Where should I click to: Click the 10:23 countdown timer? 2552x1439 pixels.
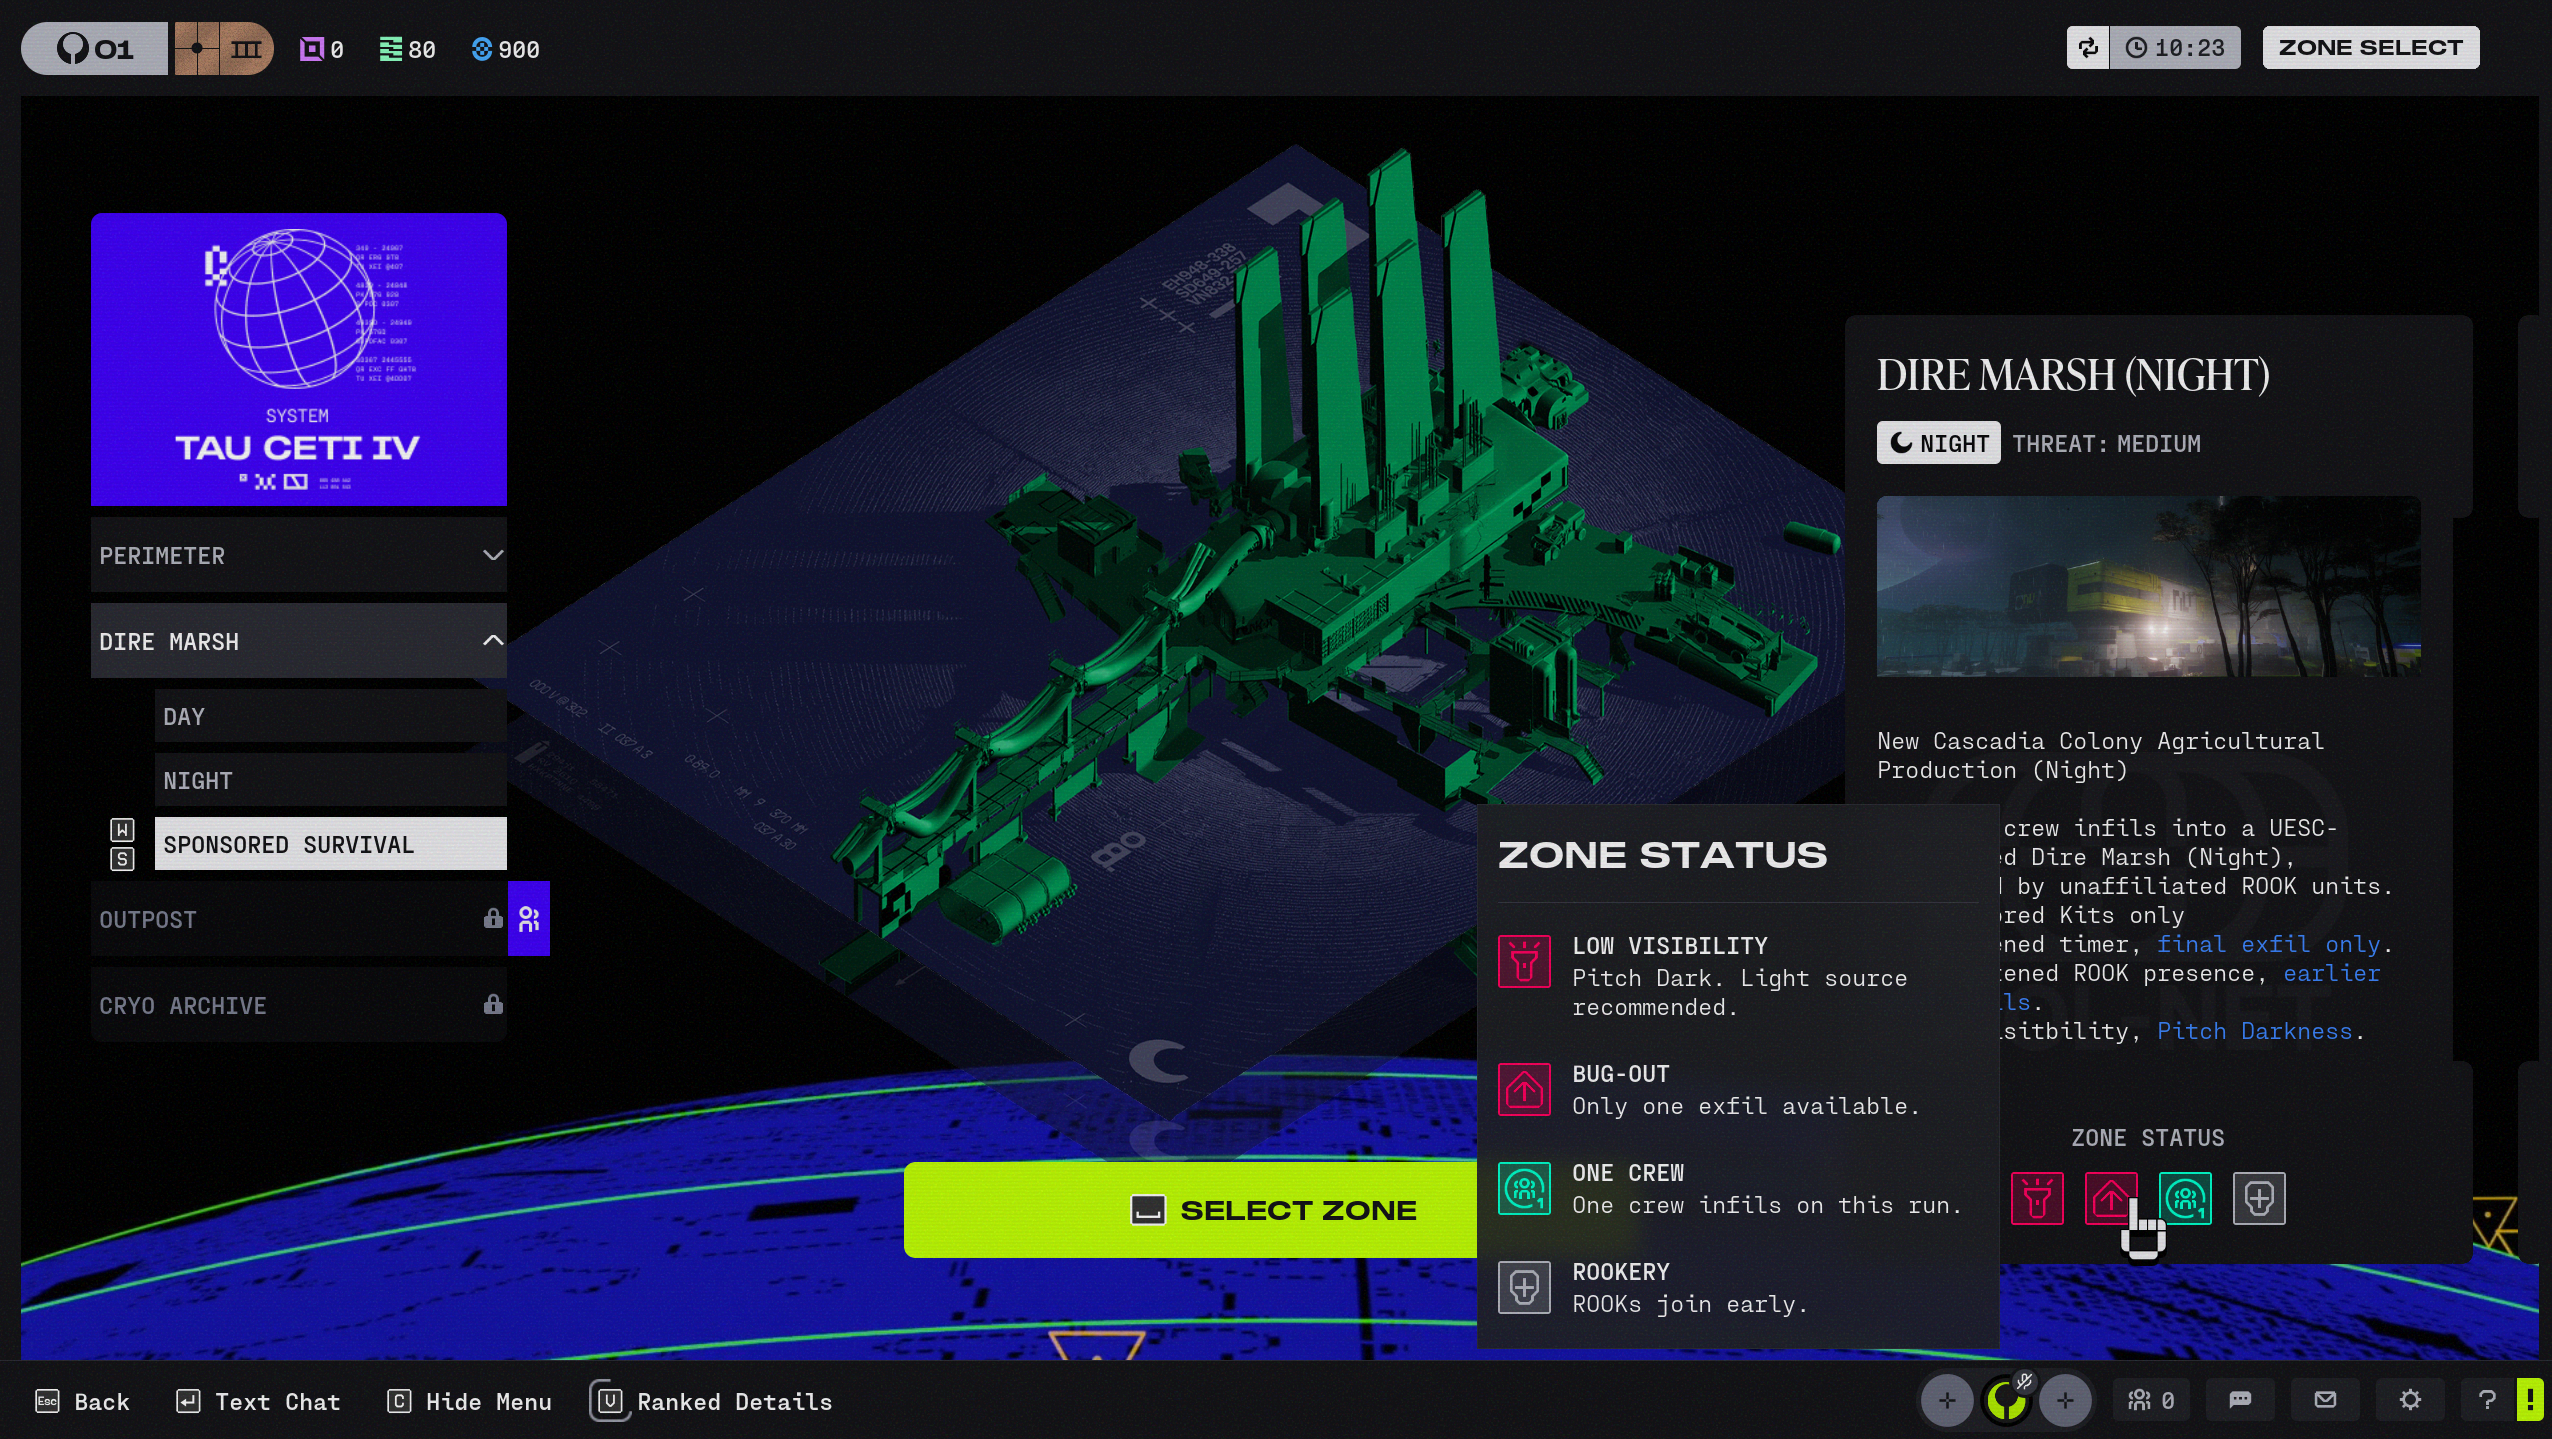tap(2175, 48)
